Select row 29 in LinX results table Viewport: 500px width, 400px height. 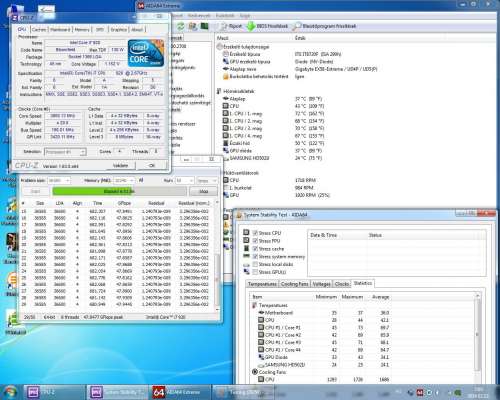117,304
